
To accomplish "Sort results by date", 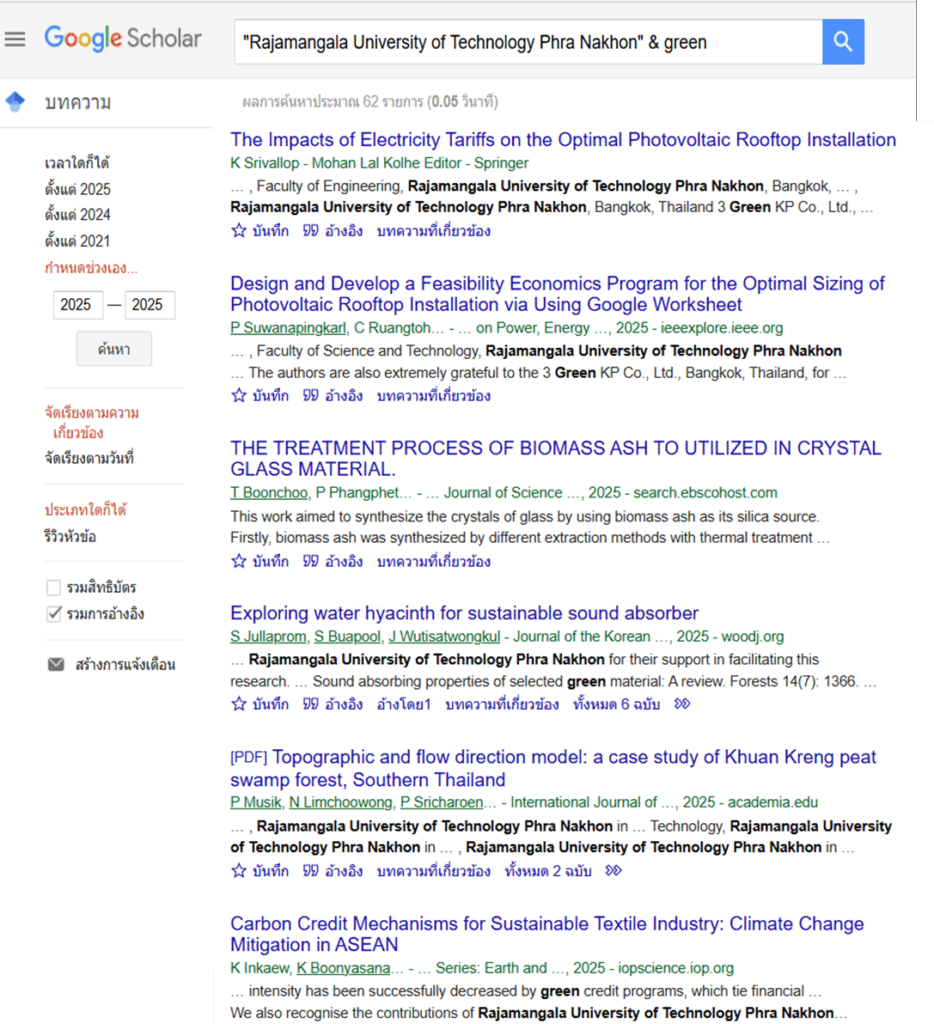I will [89, 458].
